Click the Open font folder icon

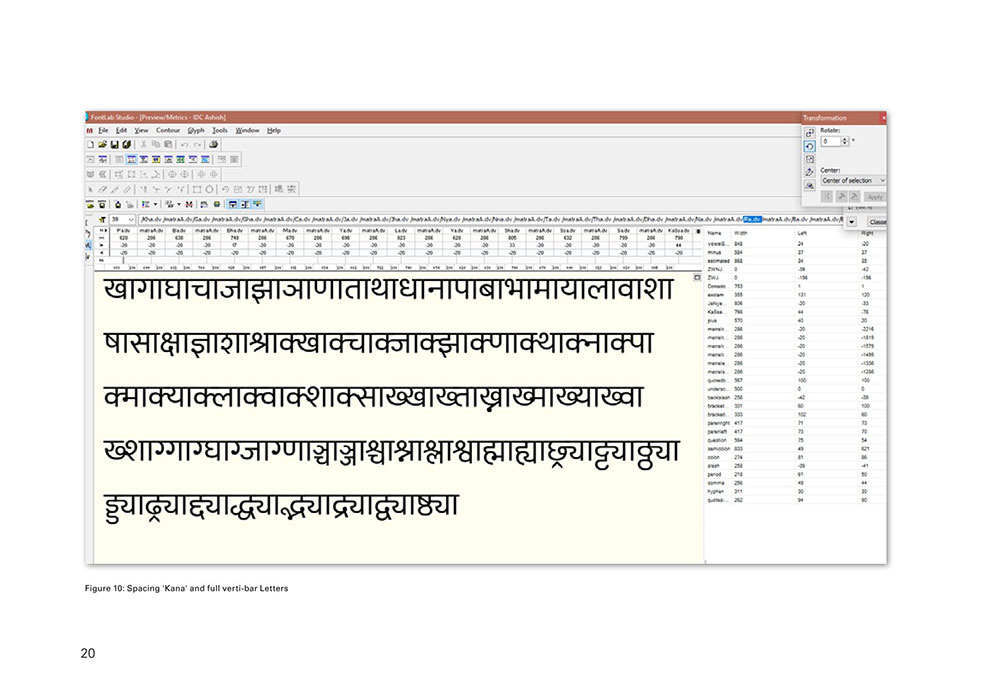coord(103,145)
